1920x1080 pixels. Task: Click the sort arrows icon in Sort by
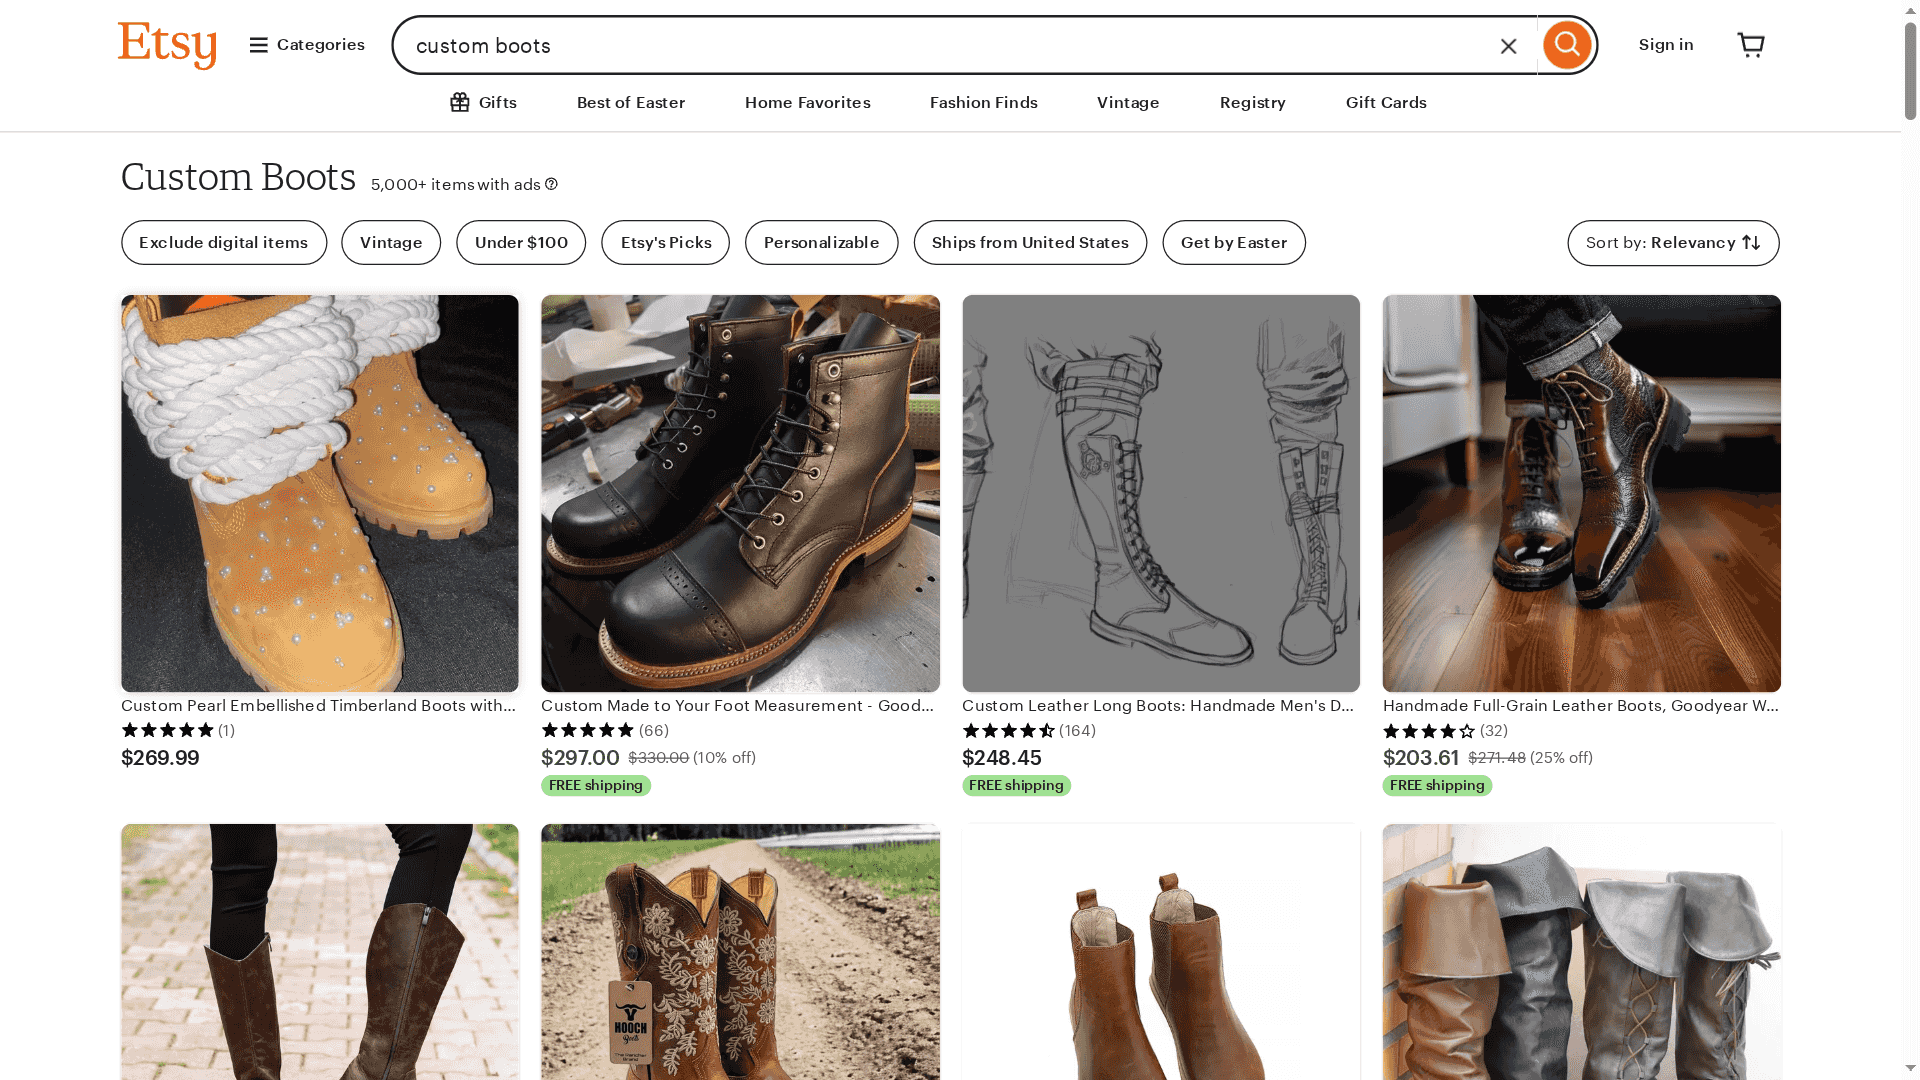[1750, 242]
